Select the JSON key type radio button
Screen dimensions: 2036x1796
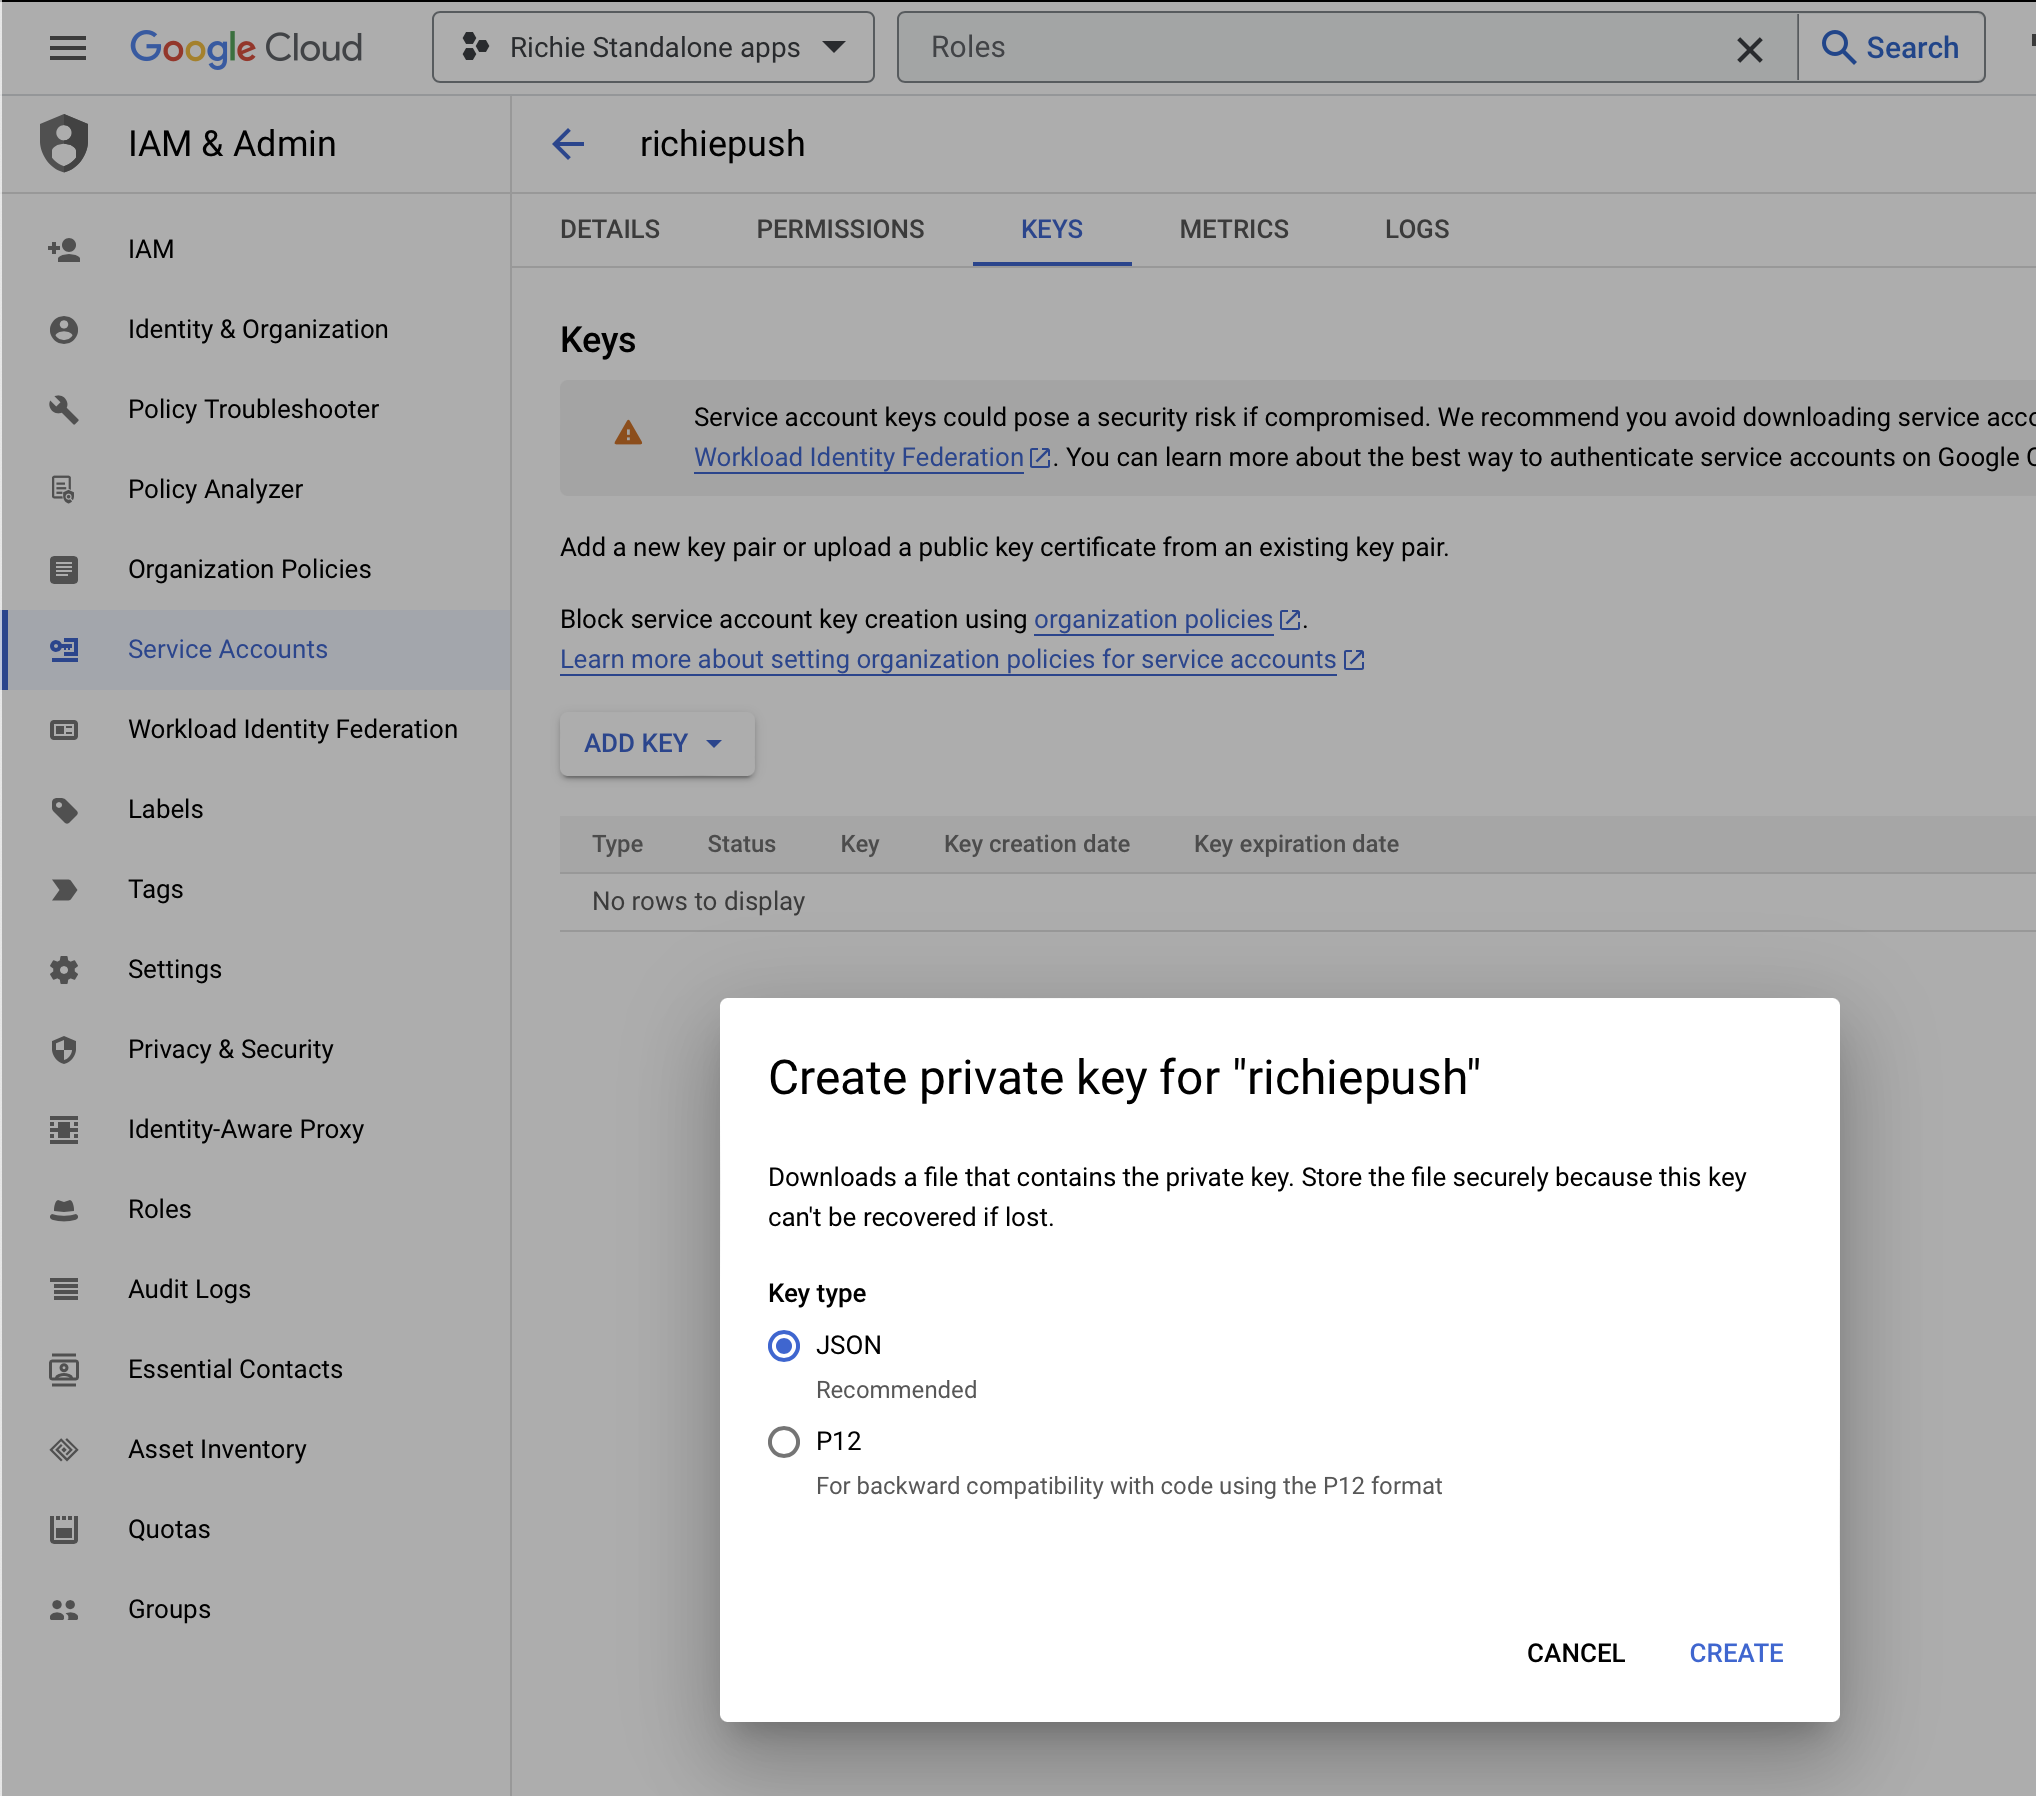click(784, 1346)
